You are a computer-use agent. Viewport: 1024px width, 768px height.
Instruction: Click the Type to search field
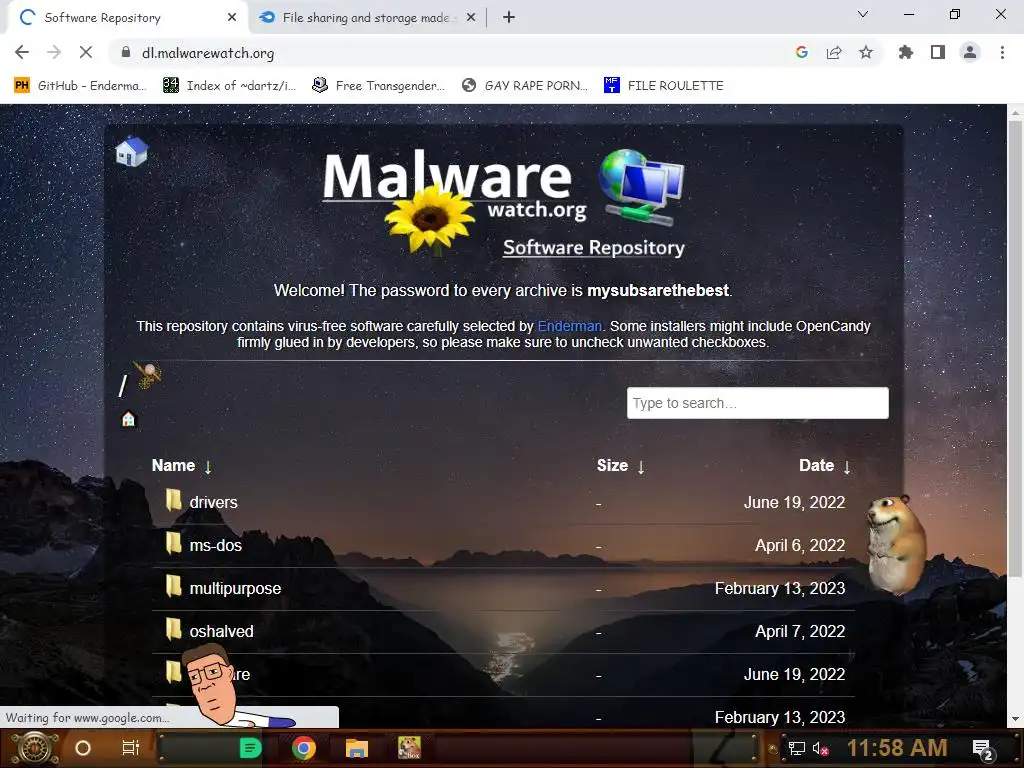758,403
